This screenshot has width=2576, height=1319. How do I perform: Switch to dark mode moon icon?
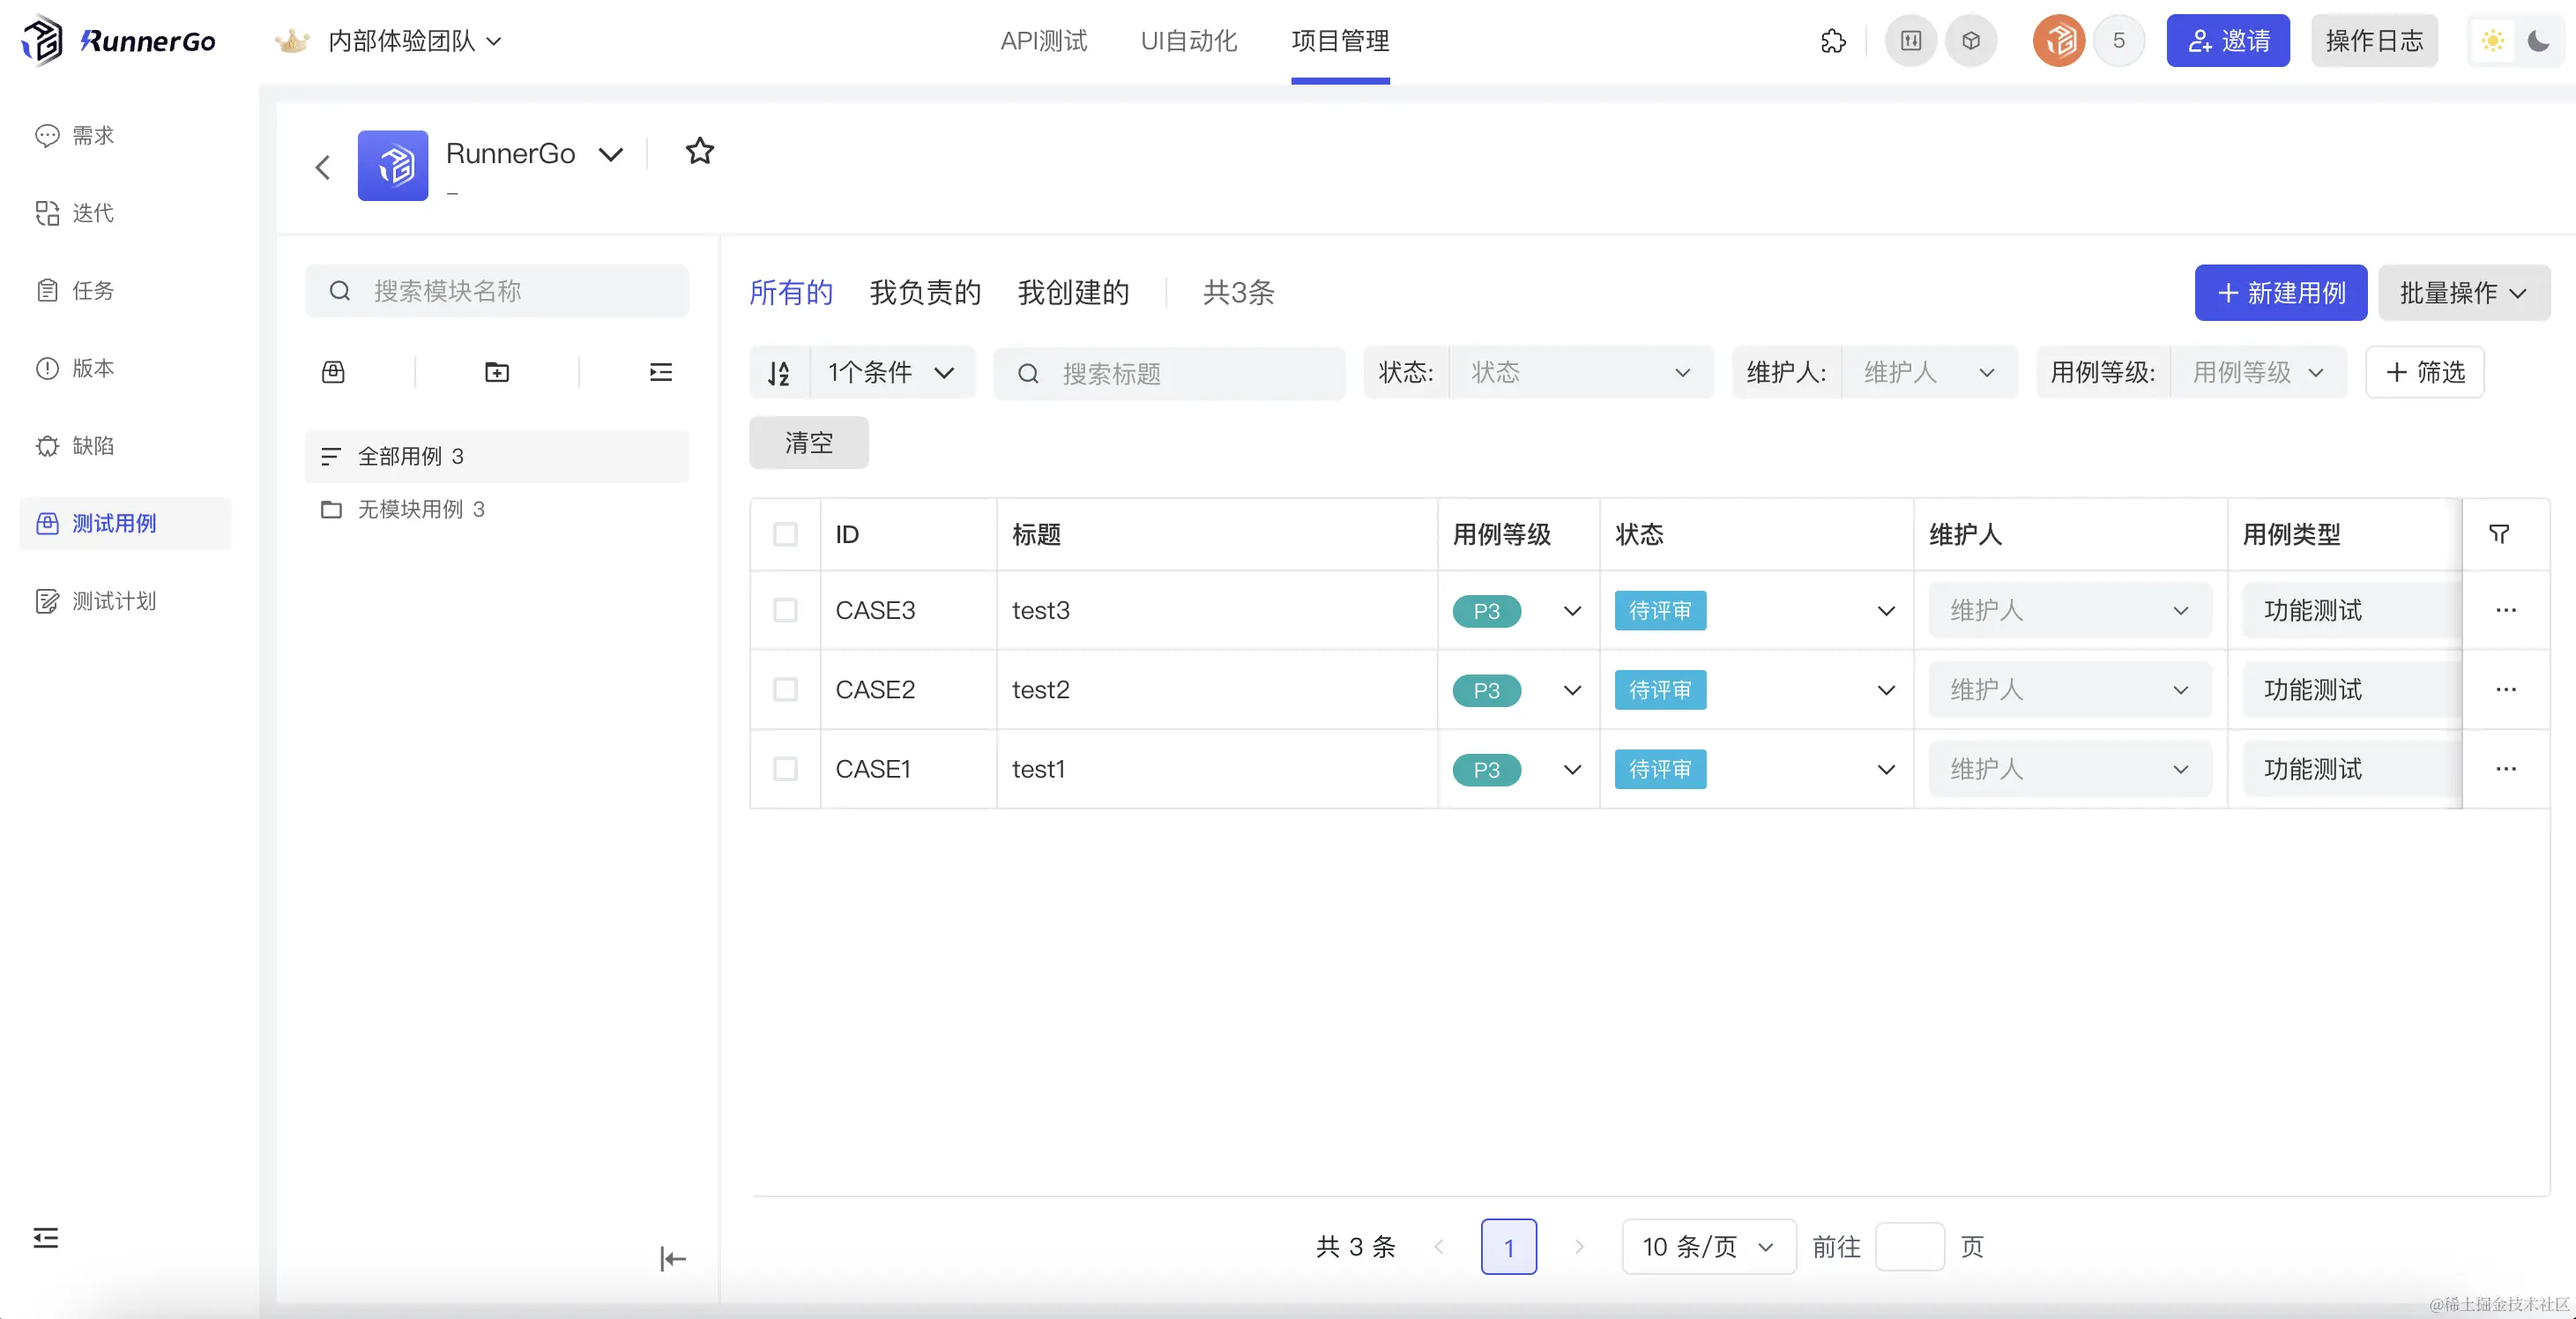(2538, 41)
